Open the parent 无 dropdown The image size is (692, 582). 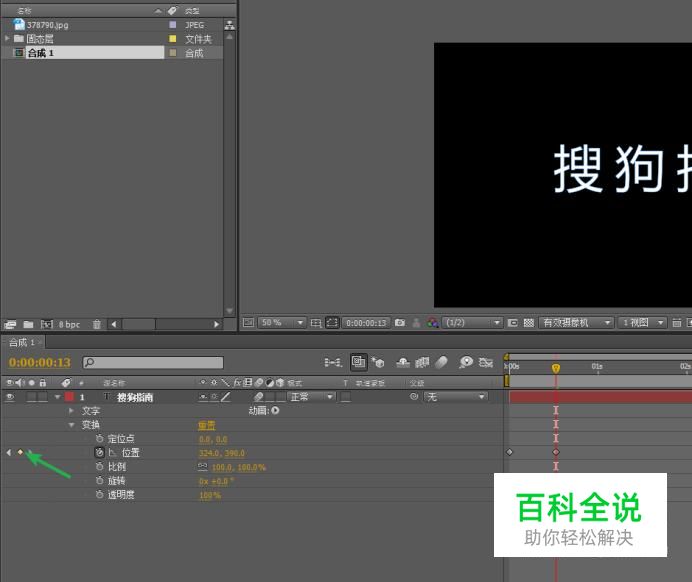[x=455, y=397]
